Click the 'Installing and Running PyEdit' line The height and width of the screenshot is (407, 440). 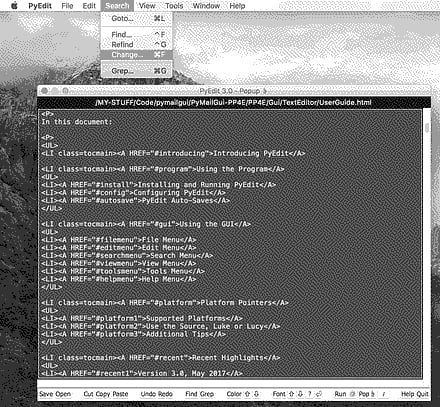coord(159,185)
